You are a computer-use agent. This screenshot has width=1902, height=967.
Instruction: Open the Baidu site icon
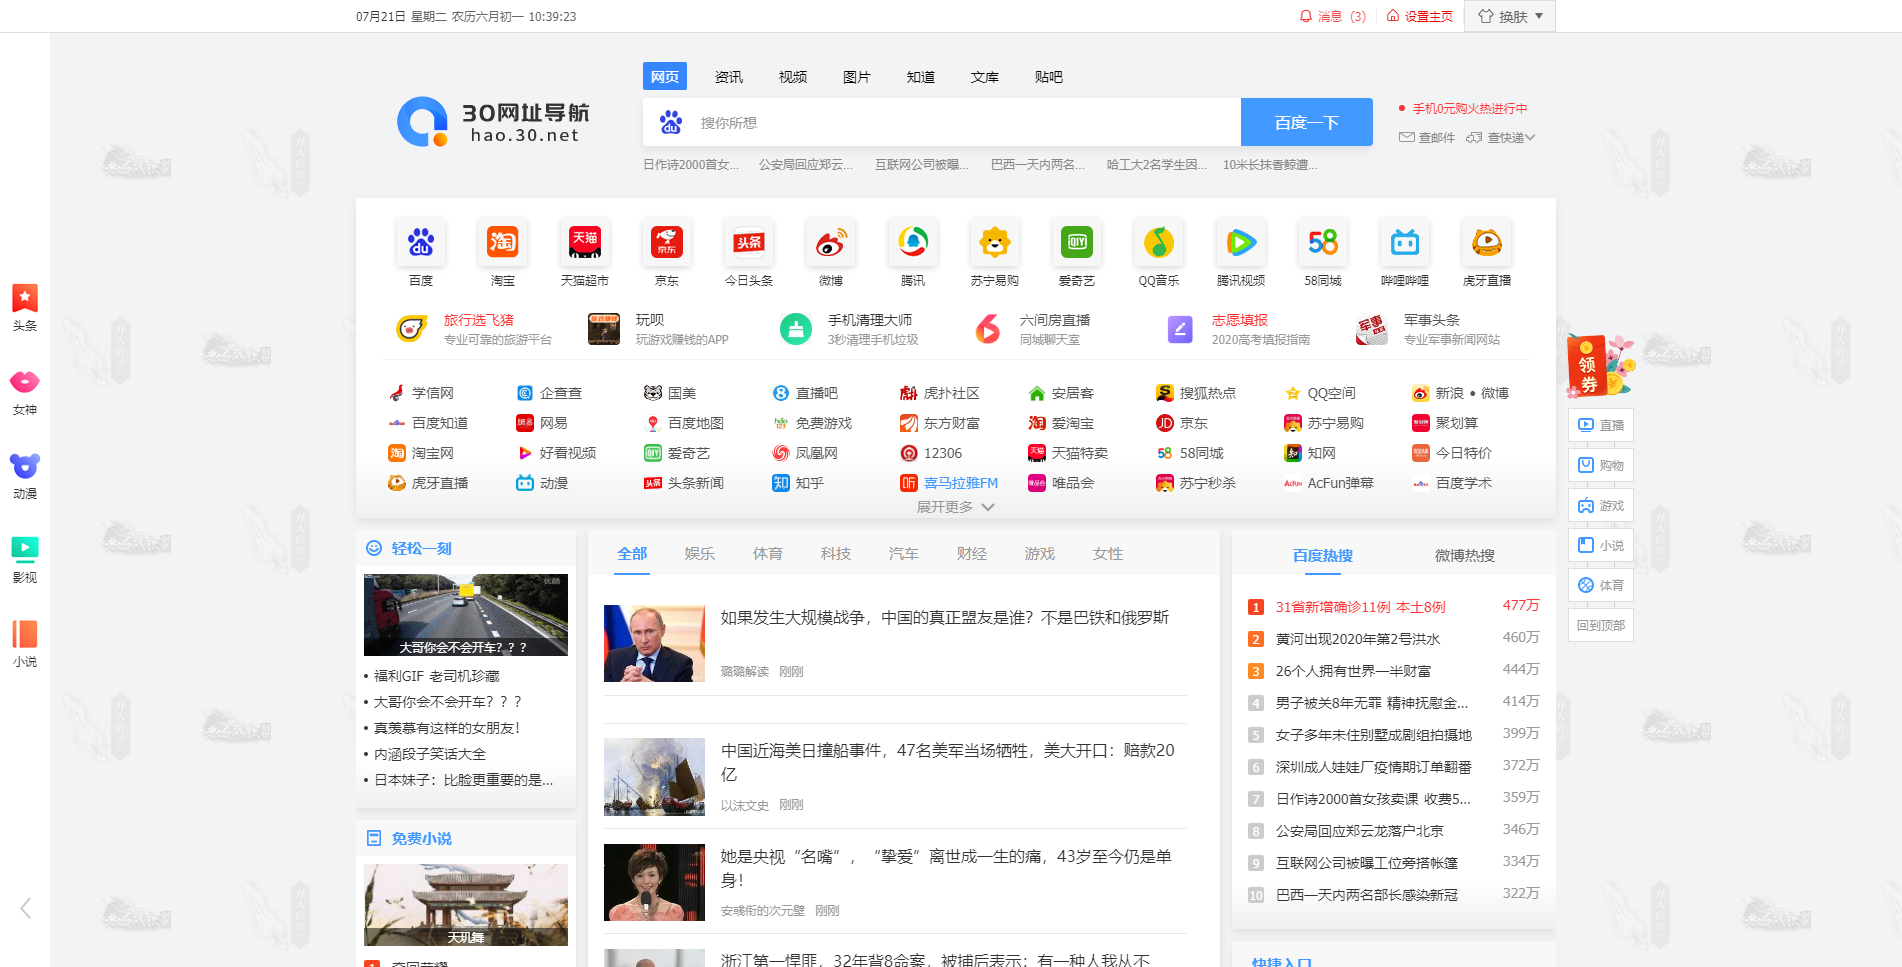coord(421,243)
